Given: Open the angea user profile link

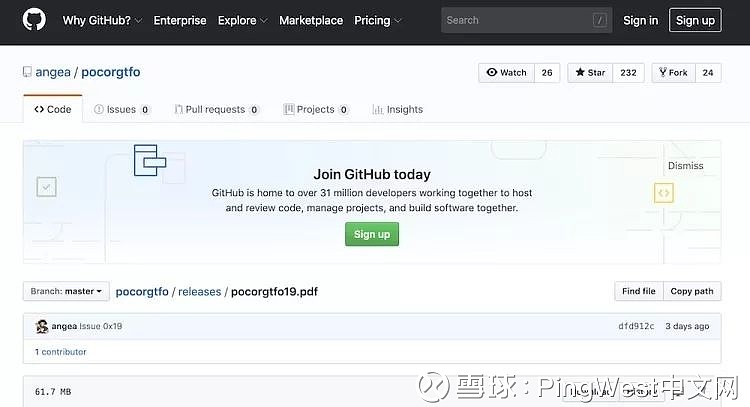Looking at the screenshot, I should click(x=53, y=72).
